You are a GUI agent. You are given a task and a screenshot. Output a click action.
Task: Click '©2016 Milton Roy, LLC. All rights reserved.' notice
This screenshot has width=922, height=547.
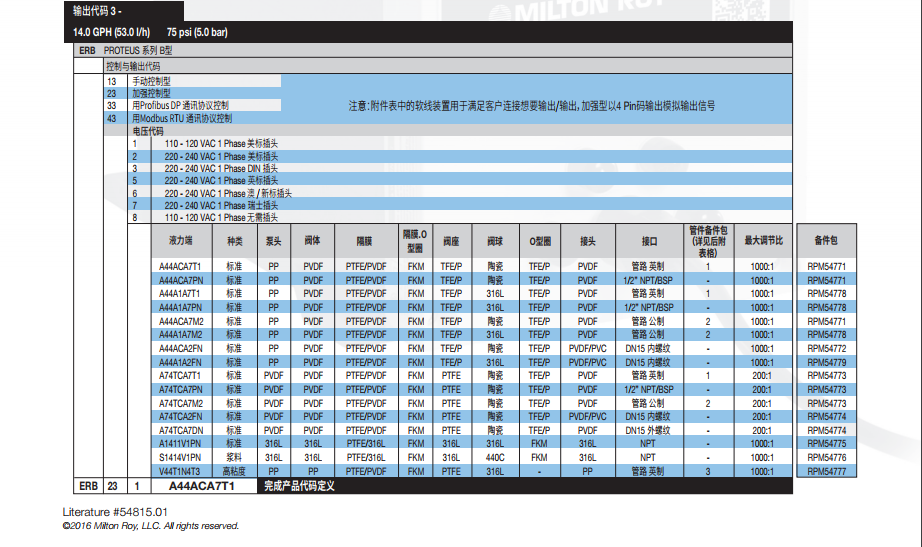pos(151,526)
